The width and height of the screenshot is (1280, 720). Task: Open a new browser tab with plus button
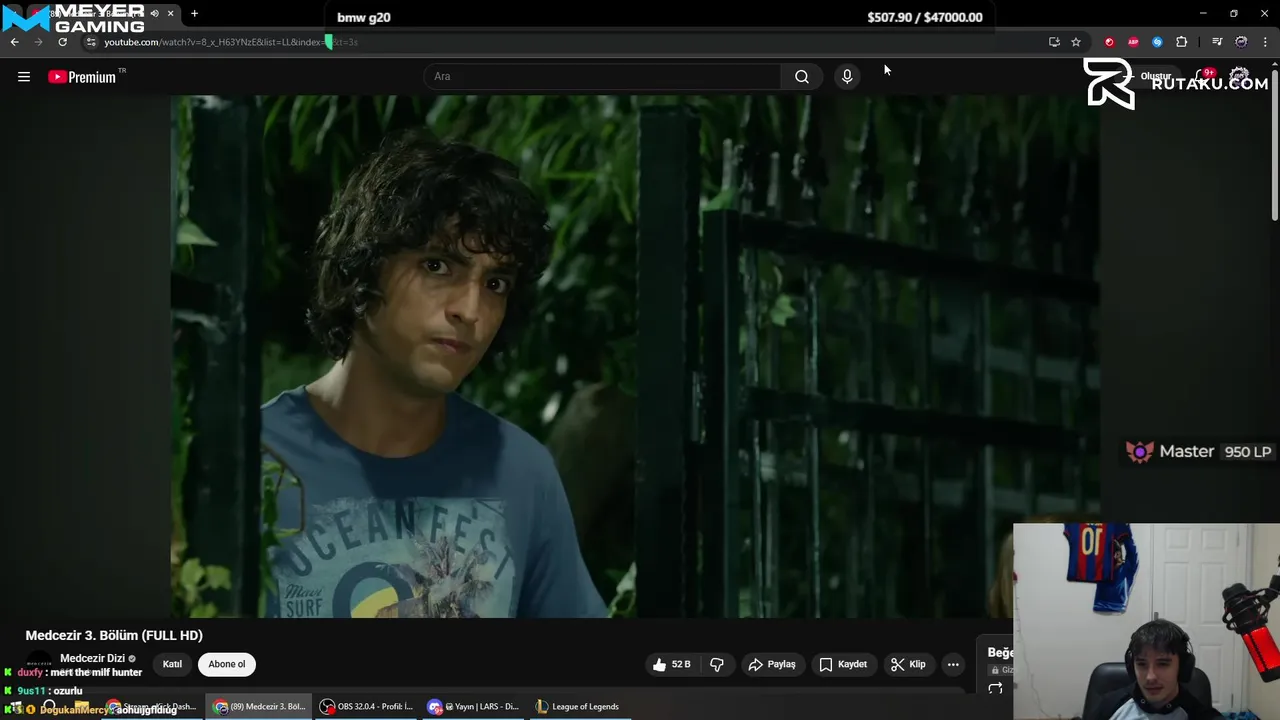pyautogui.click(x=194, y=14)
